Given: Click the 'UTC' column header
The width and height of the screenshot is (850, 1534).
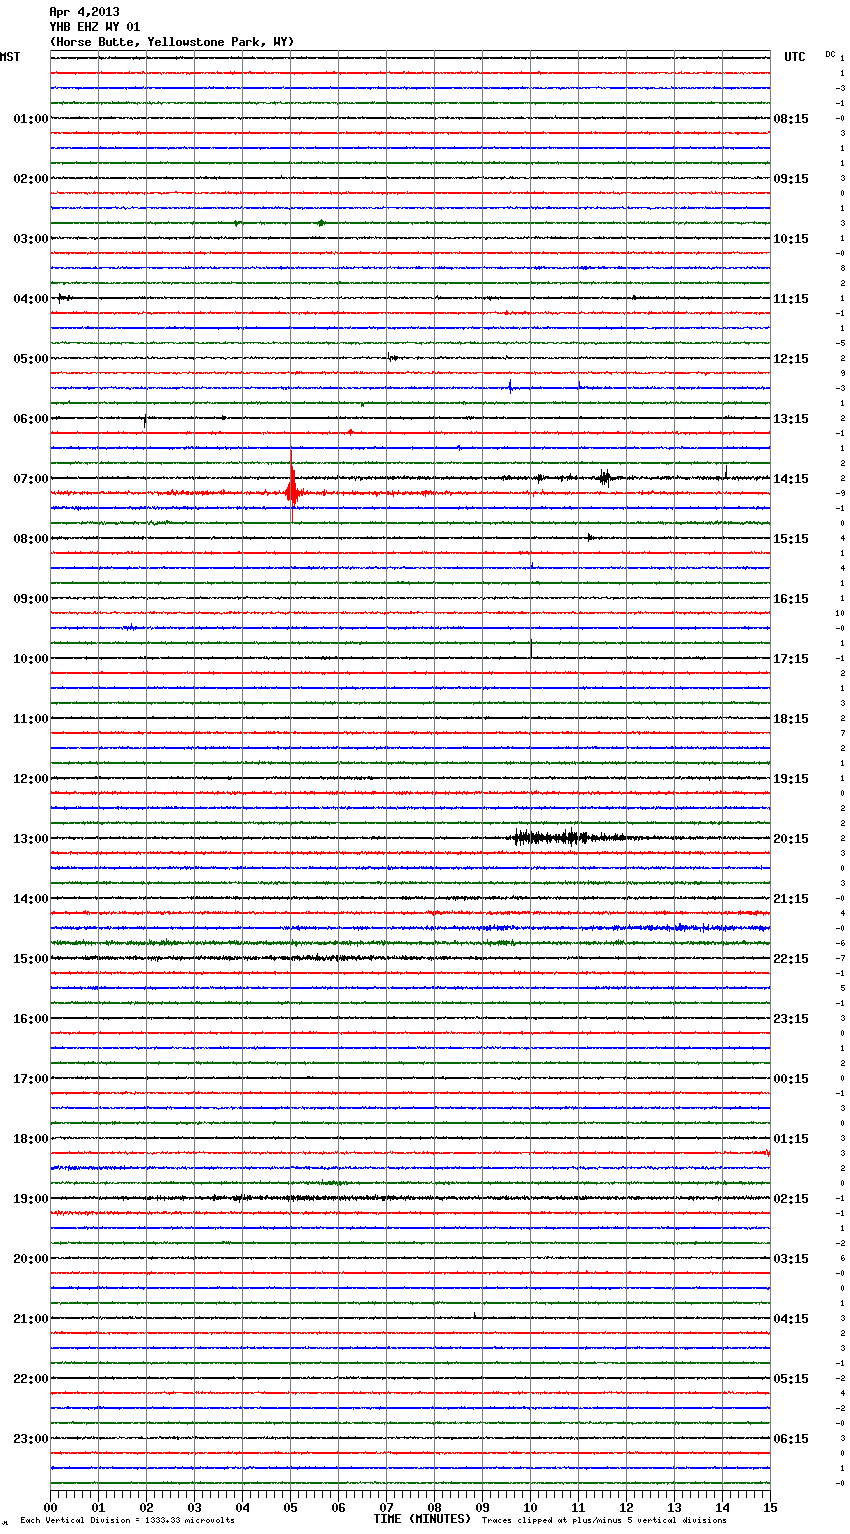Looking at the screenshot, I should click(795, 57).
